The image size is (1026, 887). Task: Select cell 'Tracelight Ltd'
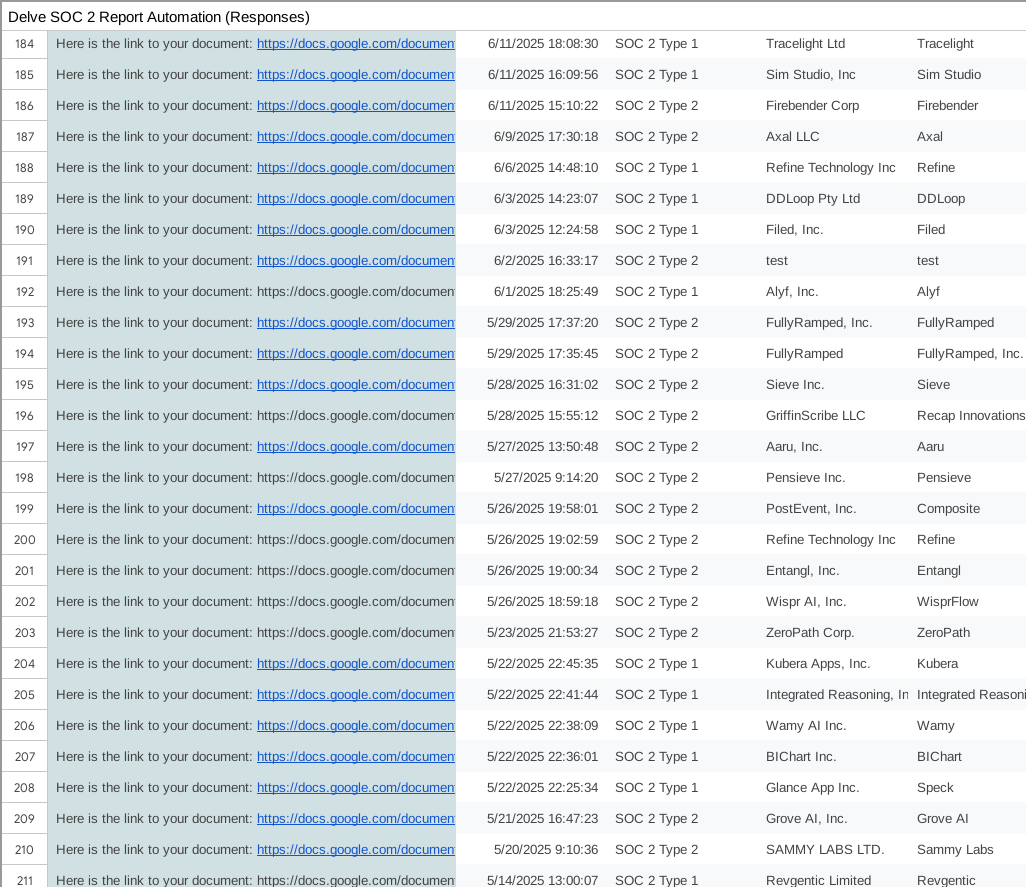pyautogui.click(x=805, y=44)
